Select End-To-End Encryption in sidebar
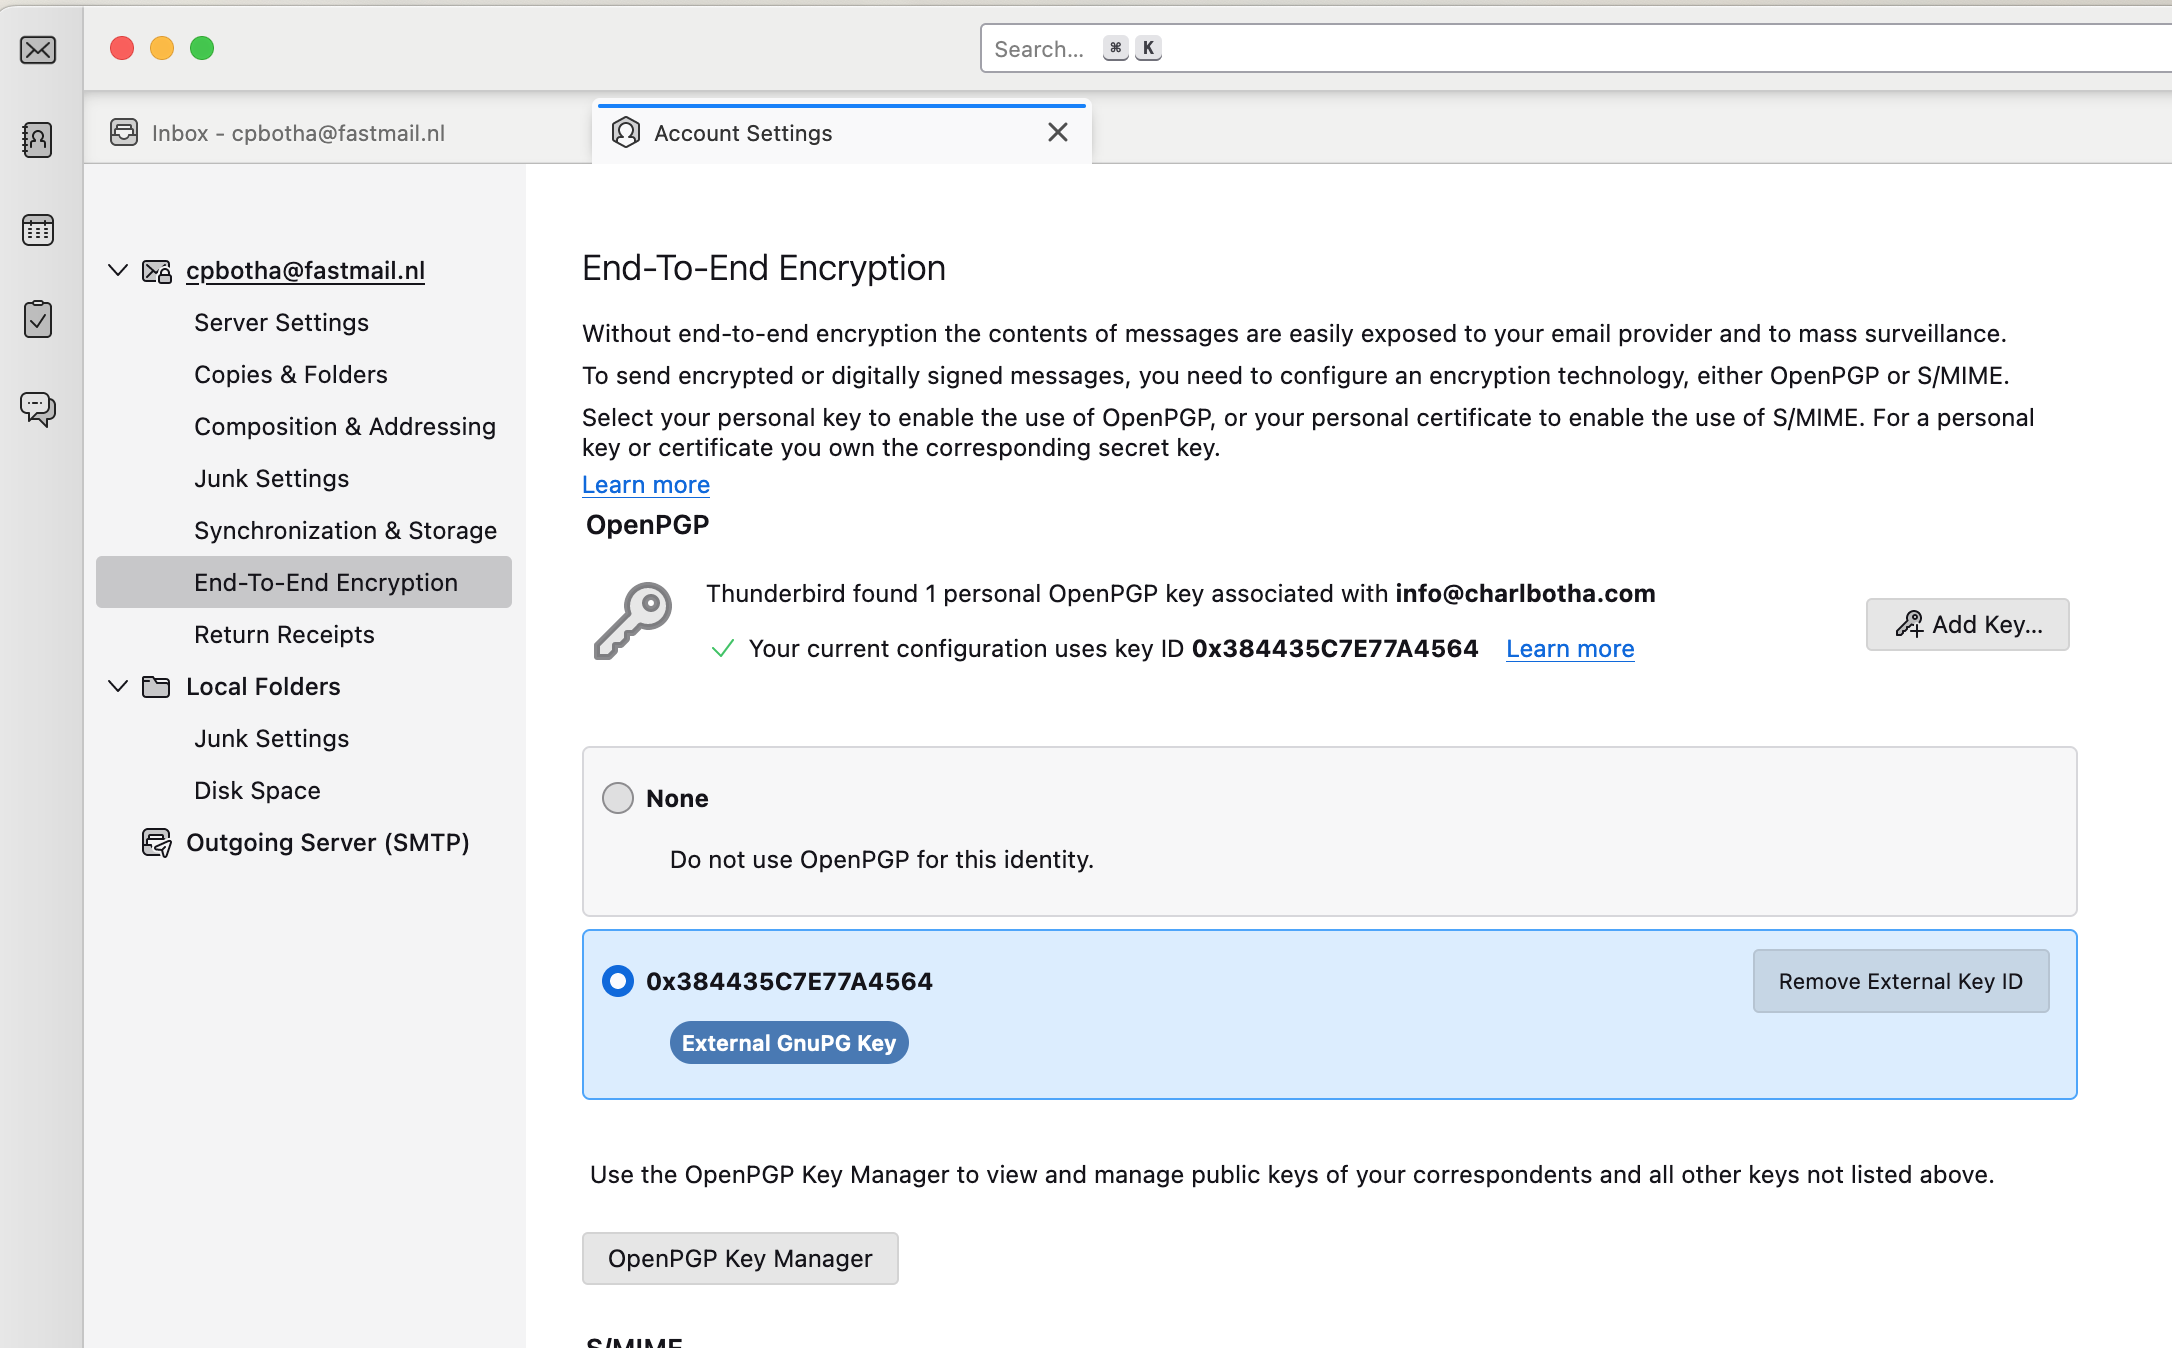This screenshot has width=2172, height=1348. (304, 582)
